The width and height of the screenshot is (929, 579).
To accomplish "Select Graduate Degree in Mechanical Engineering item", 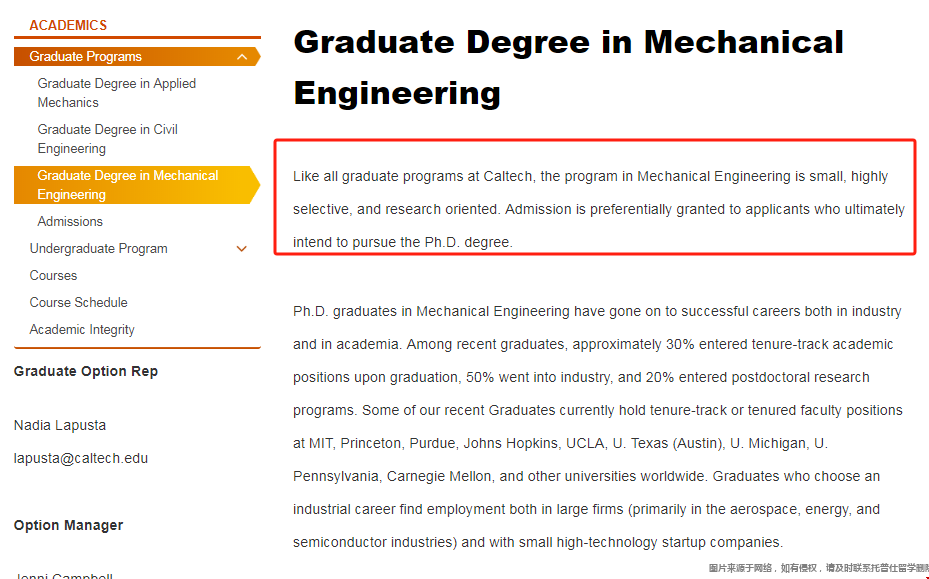I will tap(137, 185).
